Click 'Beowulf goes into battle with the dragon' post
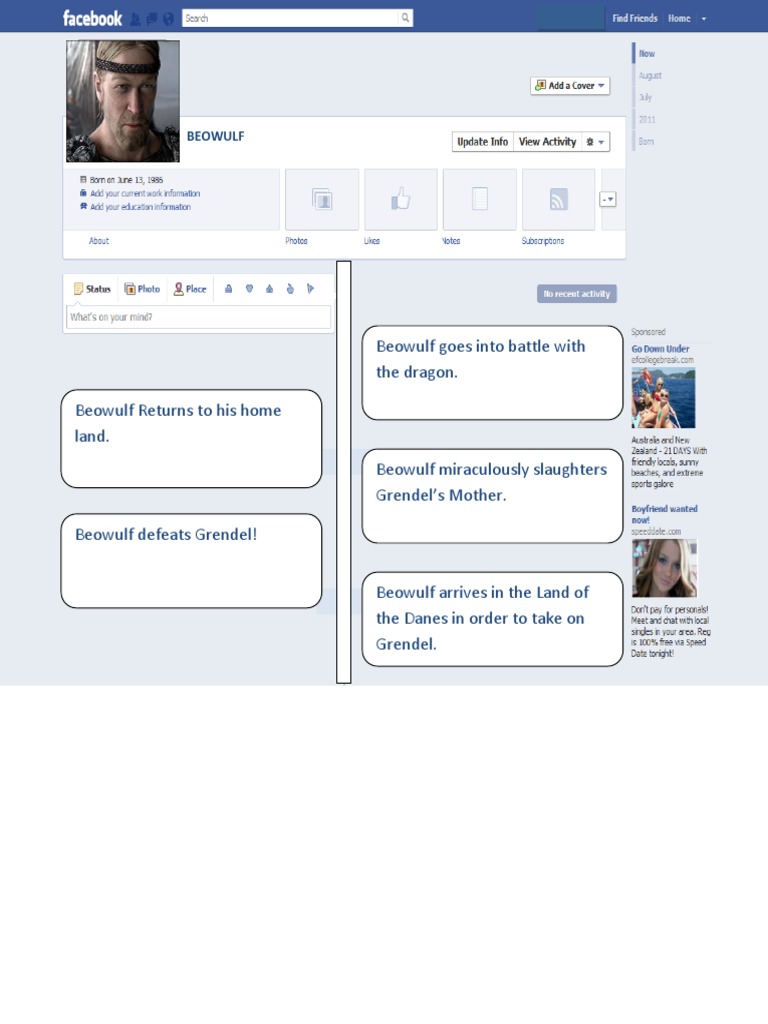768x1024 pixels. tap(492, 373)
